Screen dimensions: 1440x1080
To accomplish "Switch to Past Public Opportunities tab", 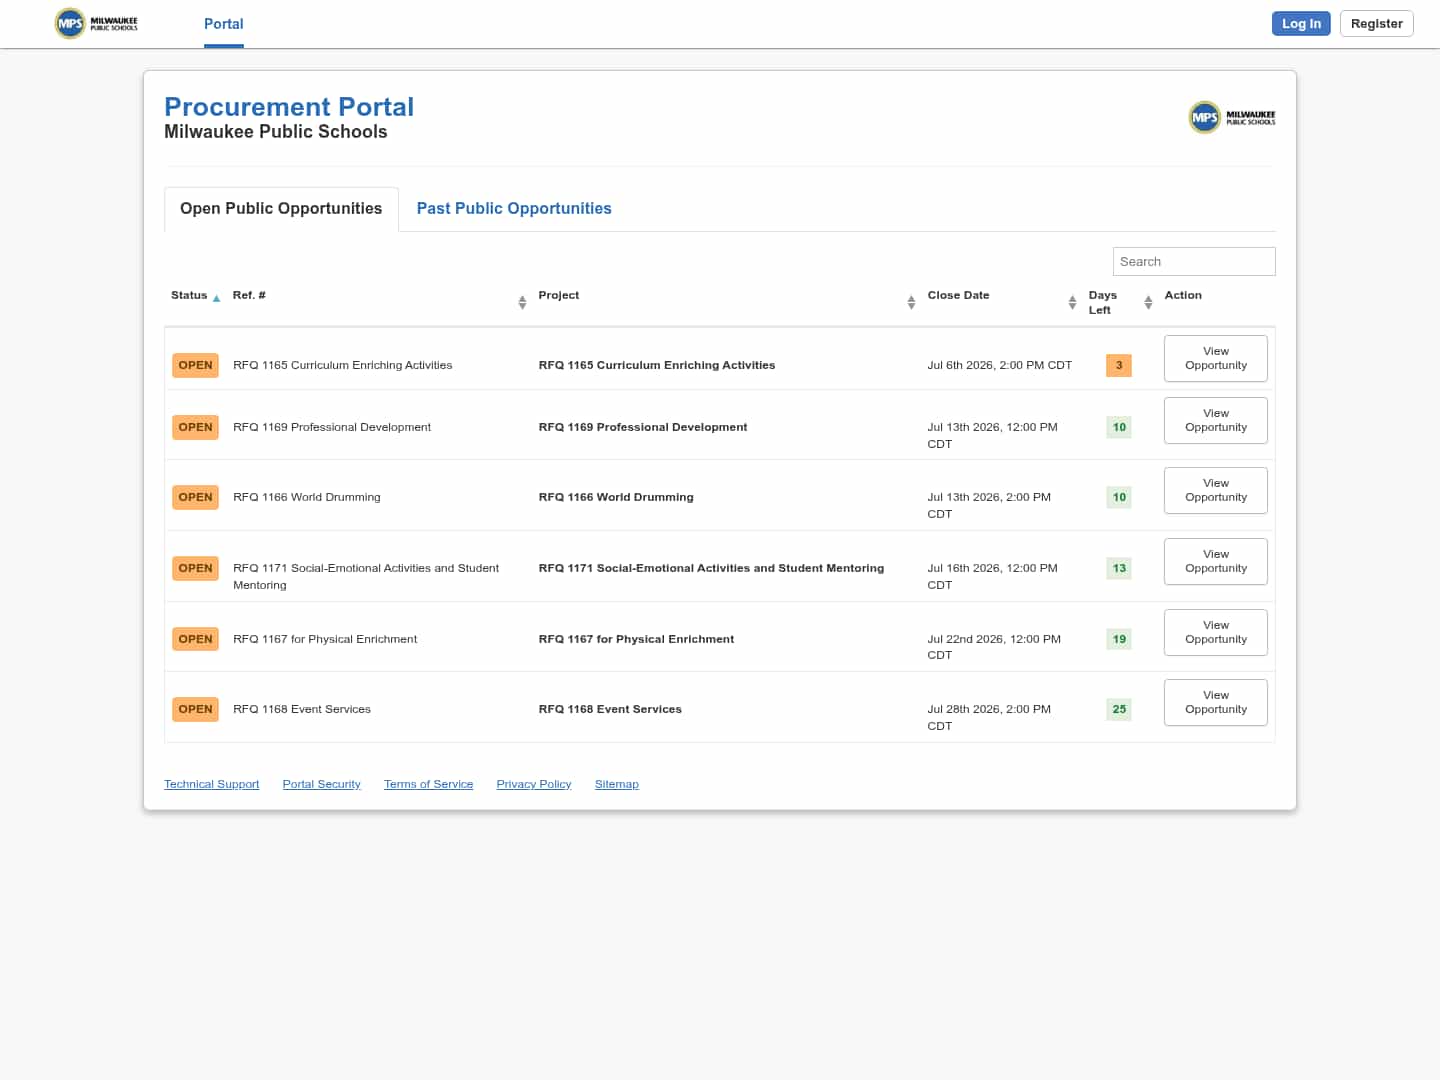I will coord(514,208).
